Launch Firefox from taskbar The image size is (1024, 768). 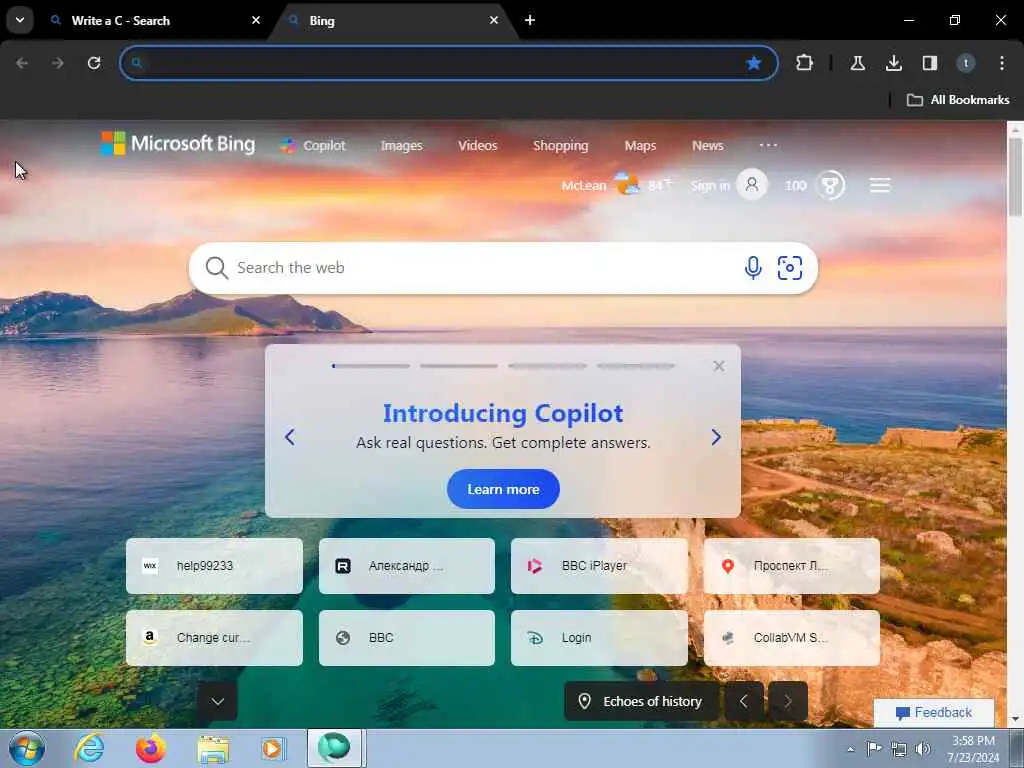coord(151,748)
